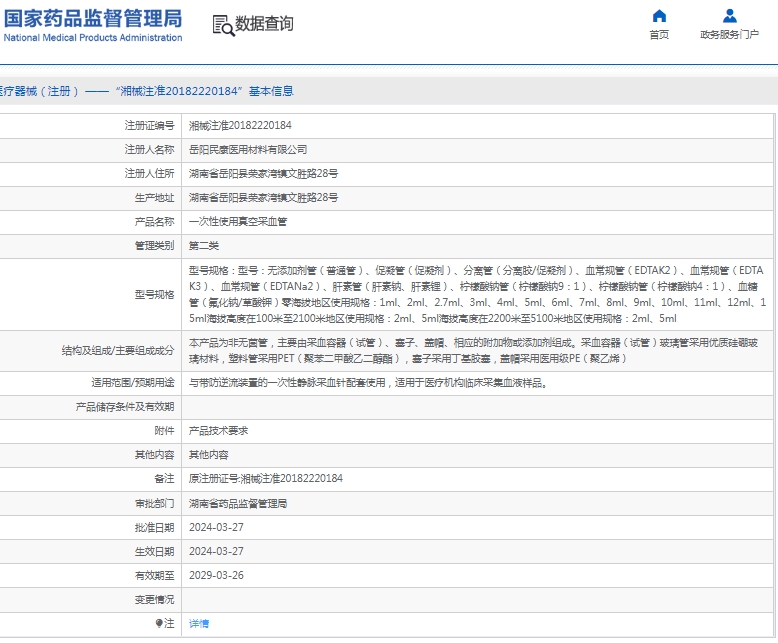This screenshot has width=778, height=643.
Task: Click the 批准日期 label
Action: 154,527
